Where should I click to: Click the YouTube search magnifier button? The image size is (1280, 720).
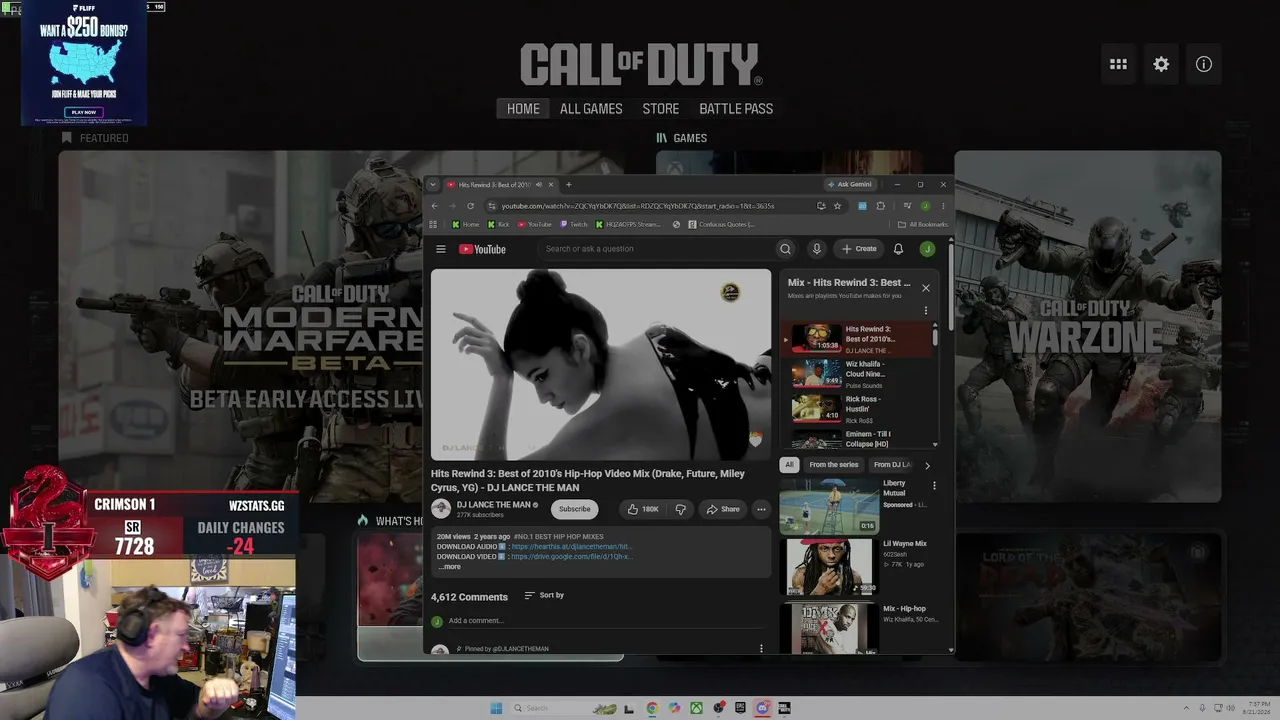coord(786,249)
